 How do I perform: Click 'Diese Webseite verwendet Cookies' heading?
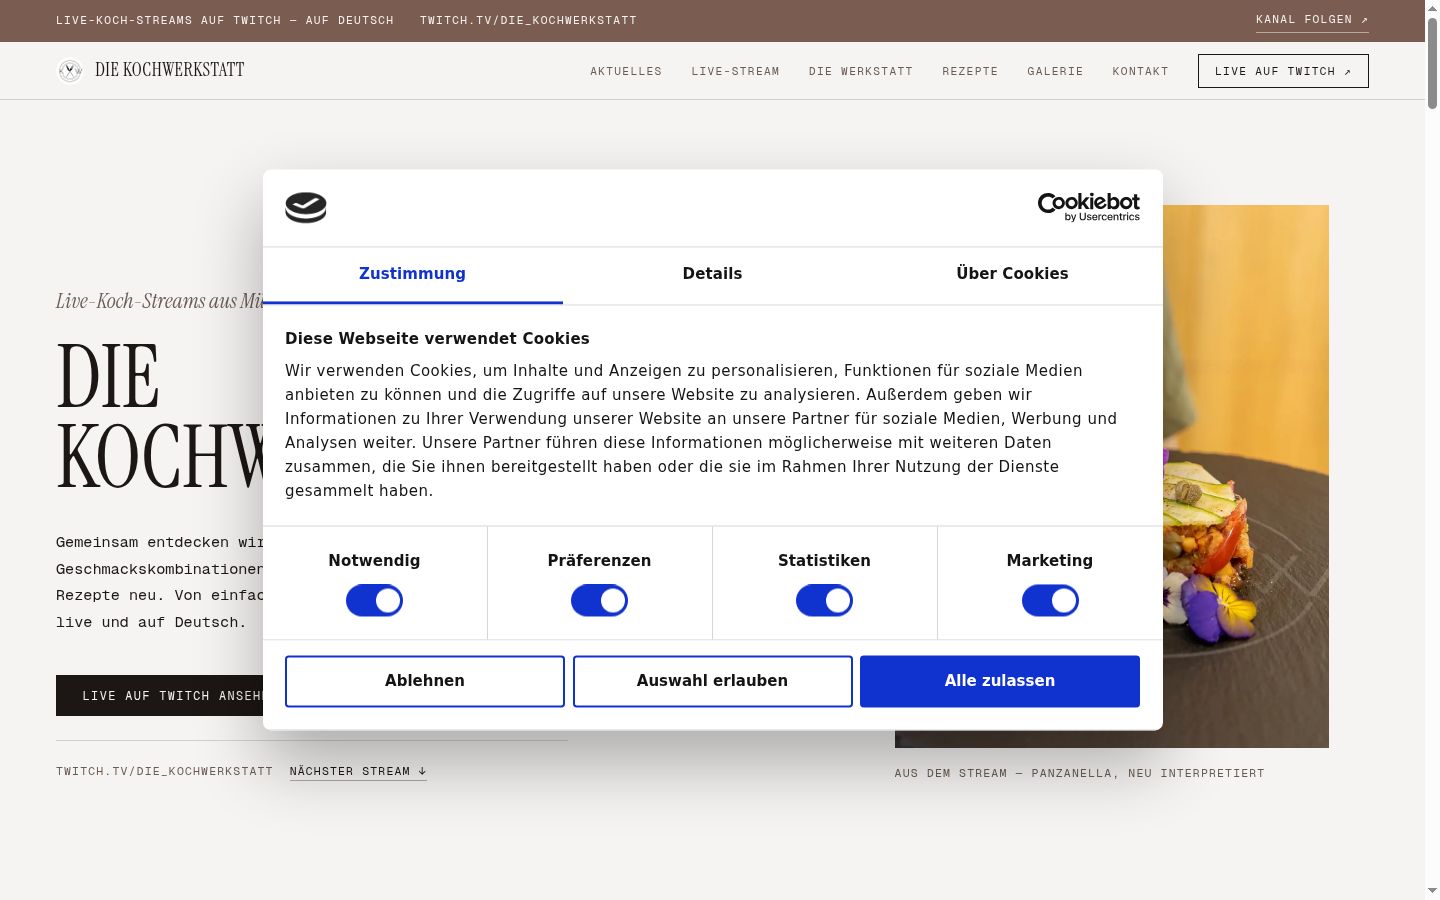[437, 338]
